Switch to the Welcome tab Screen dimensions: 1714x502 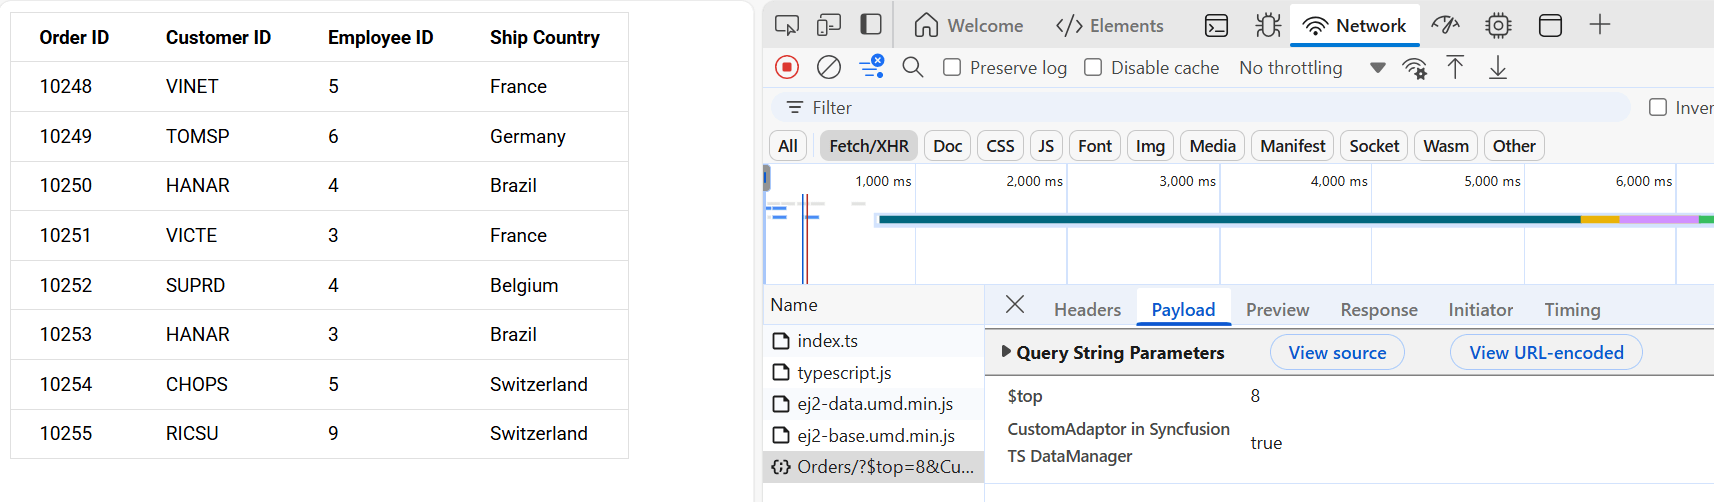pos(968,25)
